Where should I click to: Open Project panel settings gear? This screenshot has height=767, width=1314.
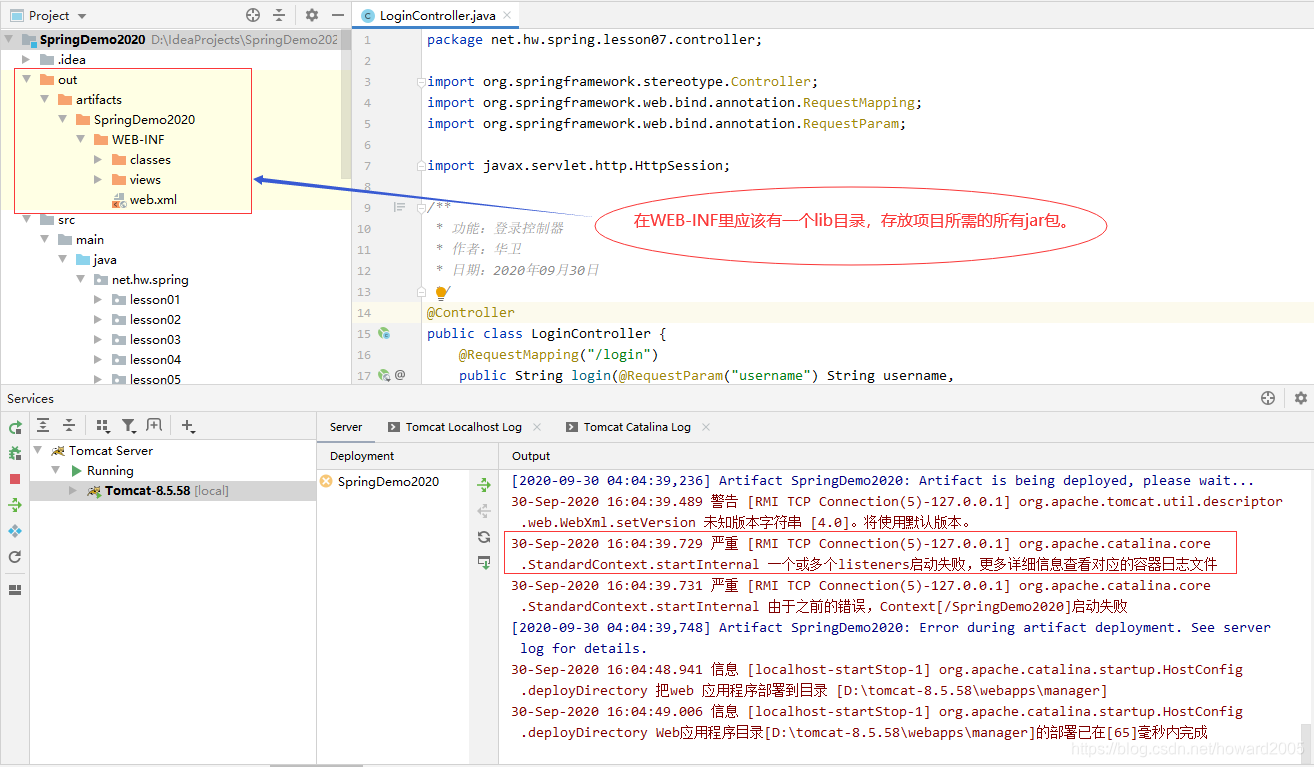tap(312, 15)
